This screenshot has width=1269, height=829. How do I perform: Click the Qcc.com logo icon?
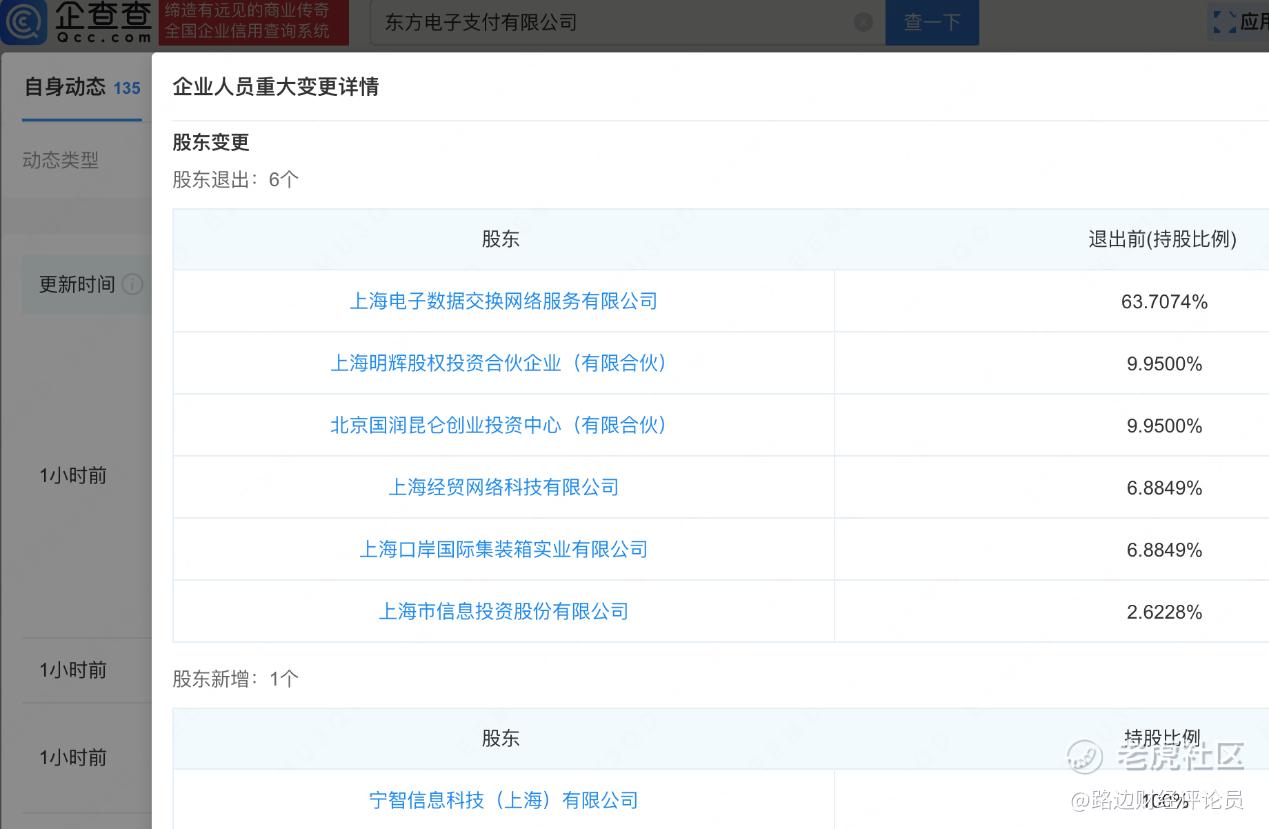24,22
